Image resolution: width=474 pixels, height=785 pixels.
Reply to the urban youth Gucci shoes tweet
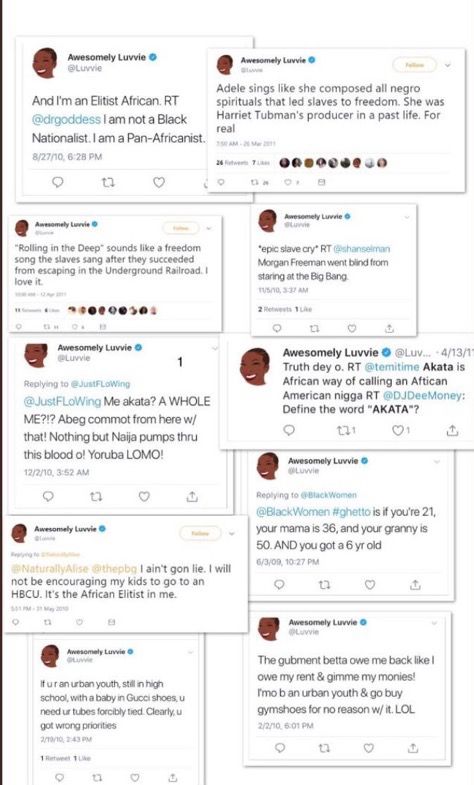coord(60,777)
